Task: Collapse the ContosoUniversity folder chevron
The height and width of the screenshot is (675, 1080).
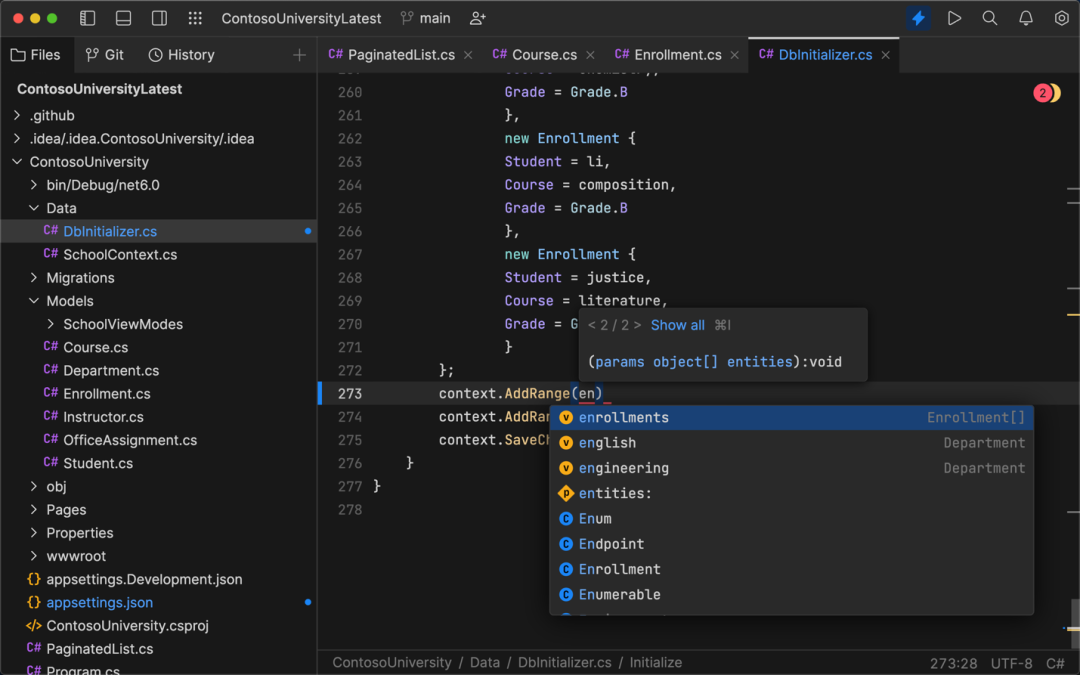Action: click(17, 162)
